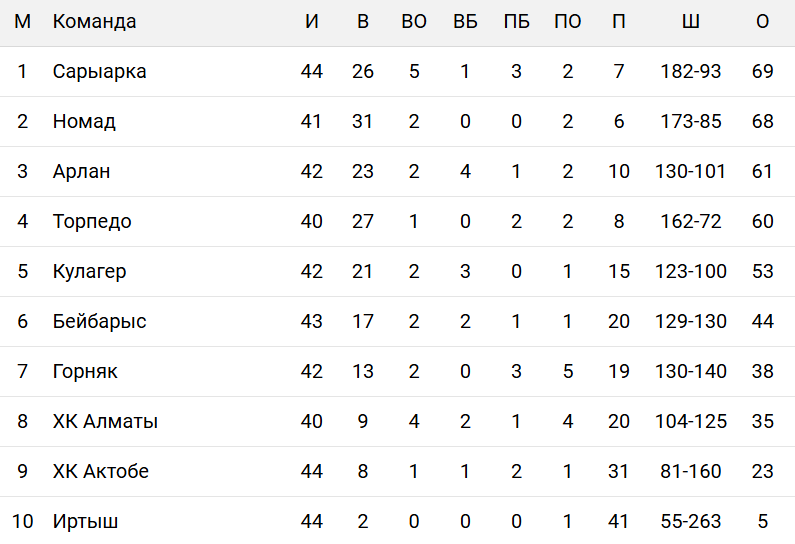Click Сарыарка's 182-93 goals score
Image resolution: width=795 pixels, height=544 pixels.
coord(691,71)
